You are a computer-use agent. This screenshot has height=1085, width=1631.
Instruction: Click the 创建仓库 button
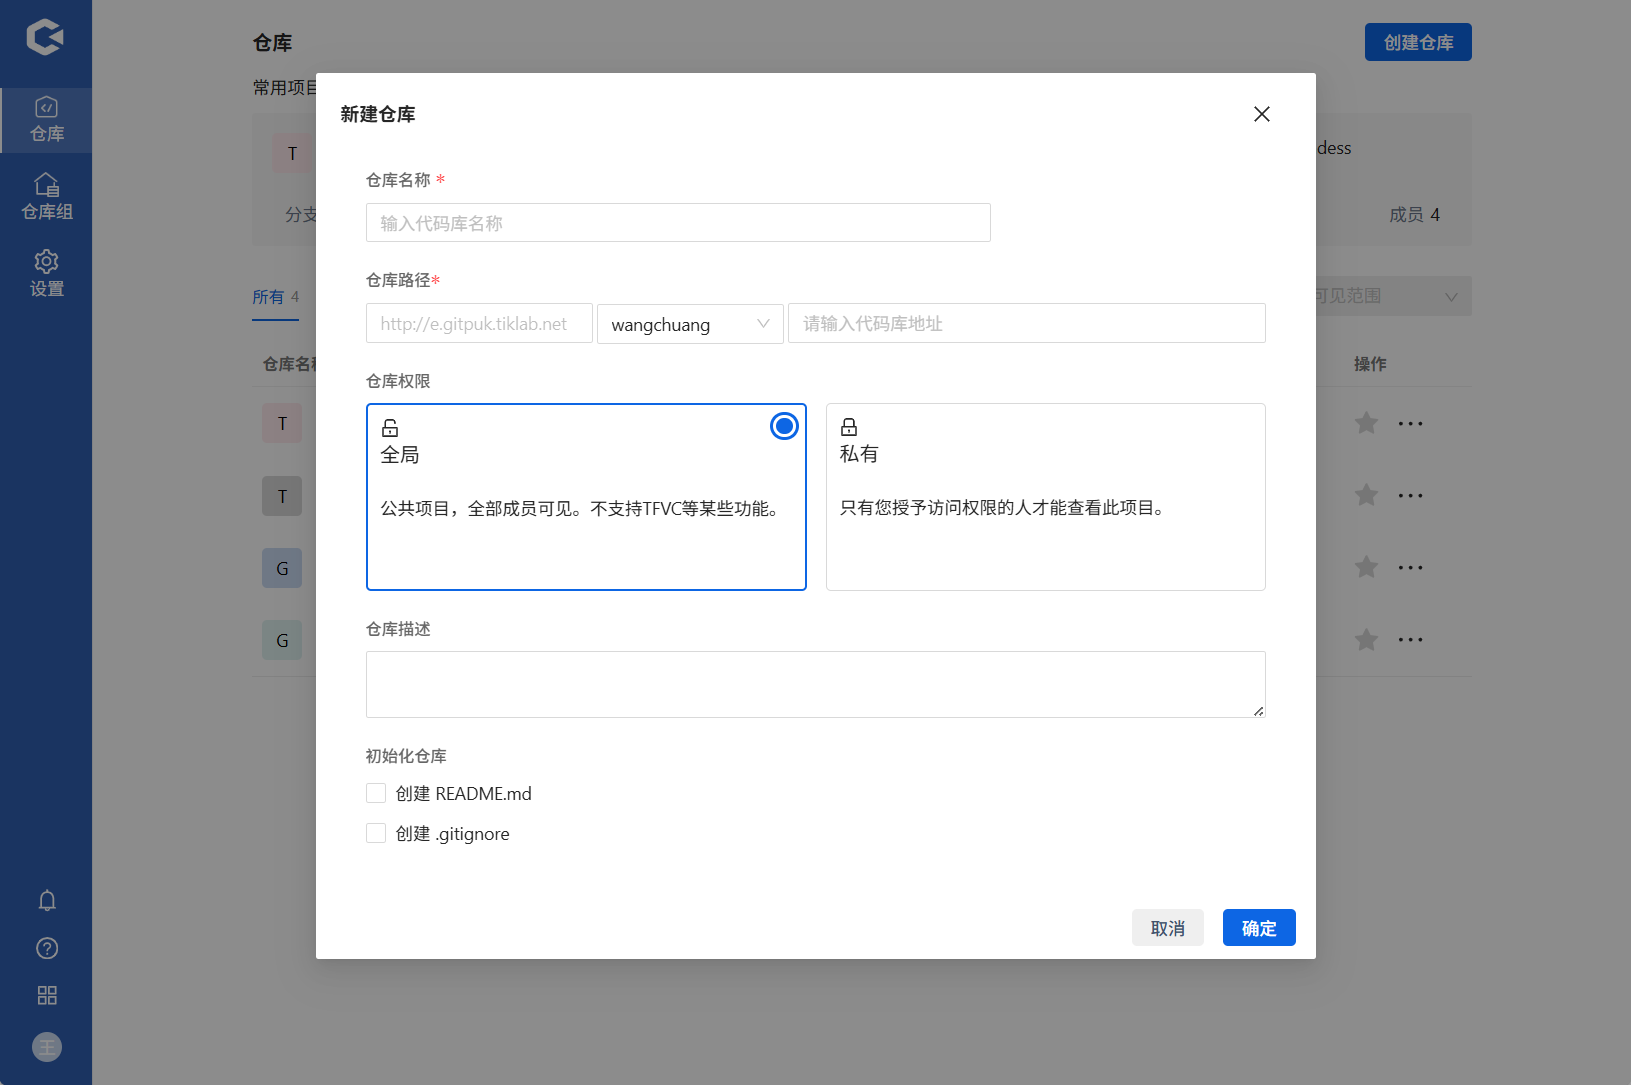pyautogui.click(x=1418, y=42)
